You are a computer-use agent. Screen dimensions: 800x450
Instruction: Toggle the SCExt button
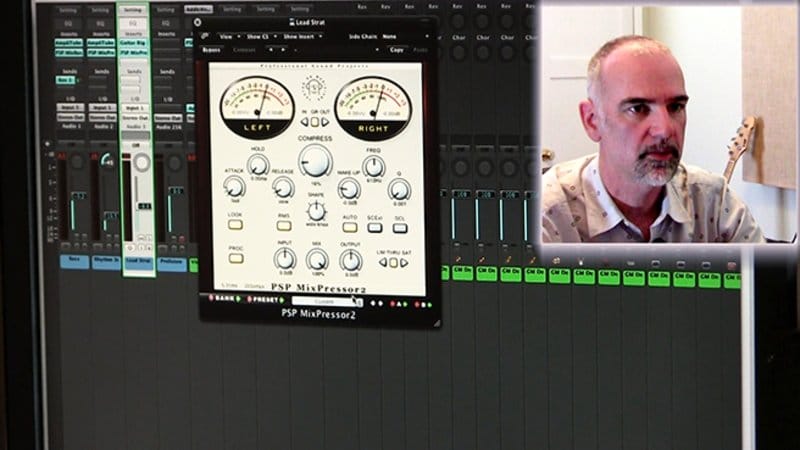coord(374,228)
